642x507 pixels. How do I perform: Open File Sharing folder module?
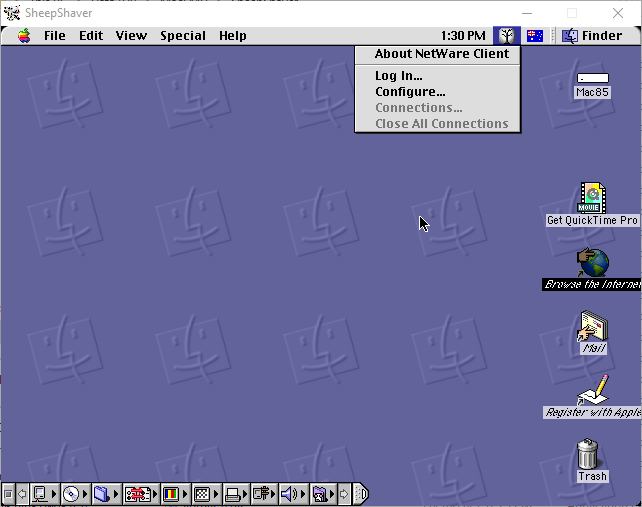pyautogui.click(x=106, y=494)
